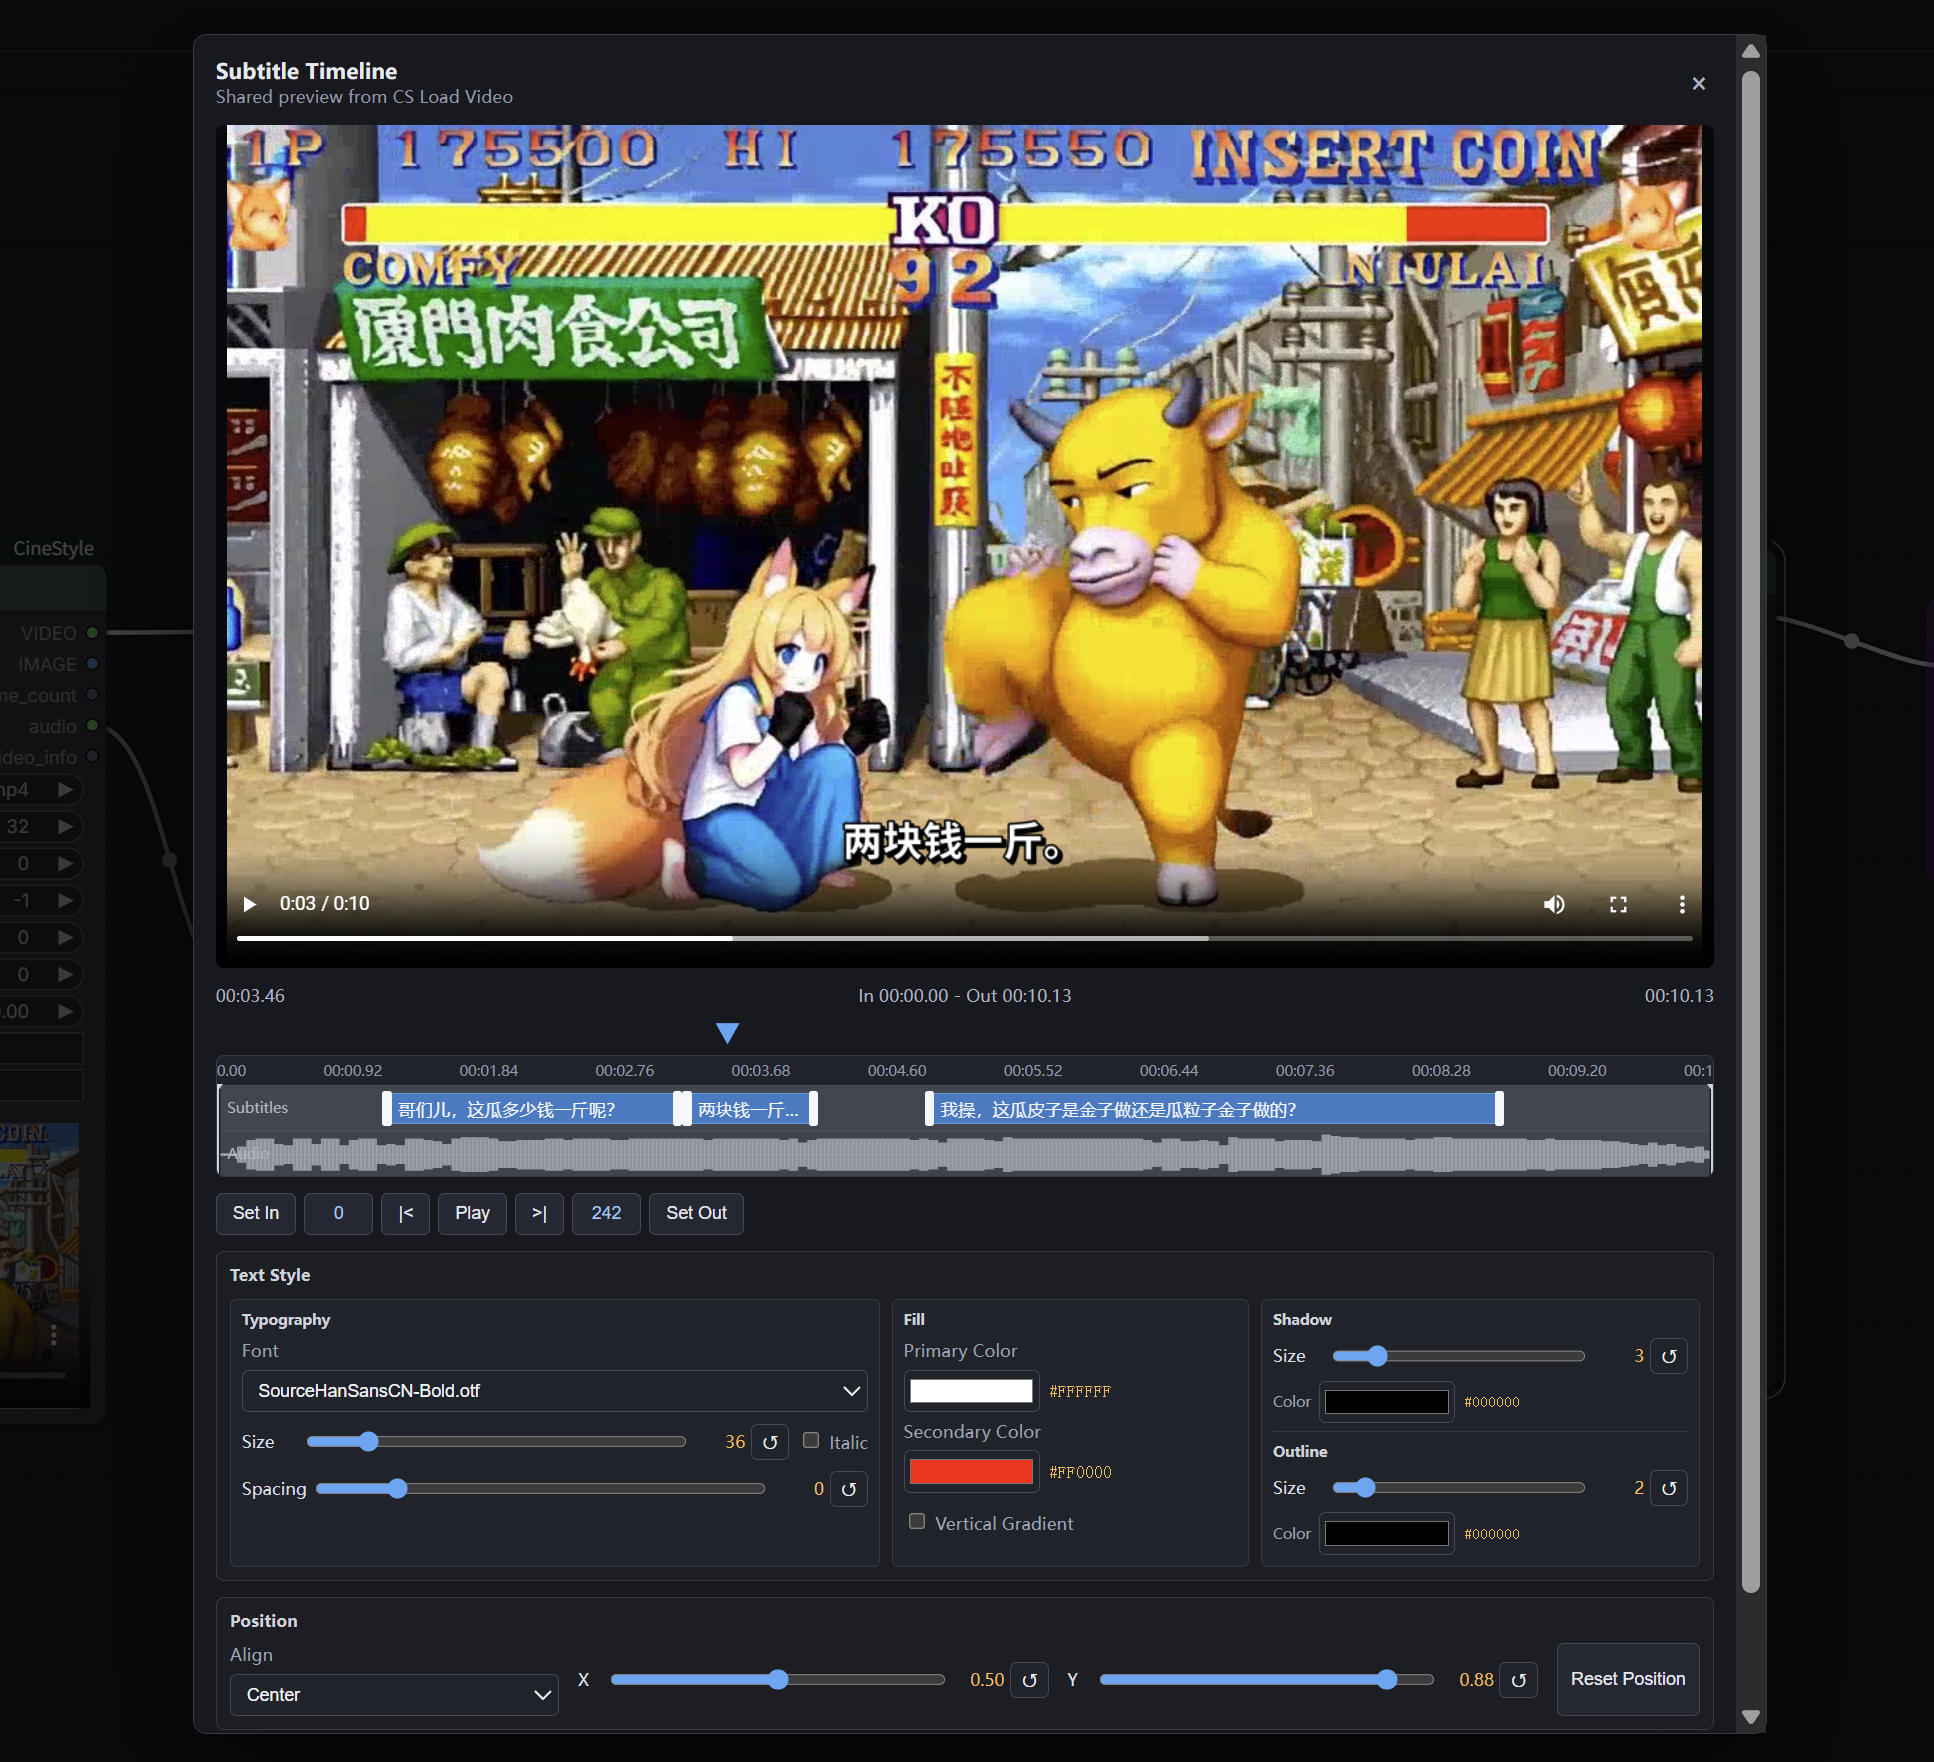Pick the Primary Color white swatch
This screenshot has width=1934, height=1762.
(x=971, y=1391)
